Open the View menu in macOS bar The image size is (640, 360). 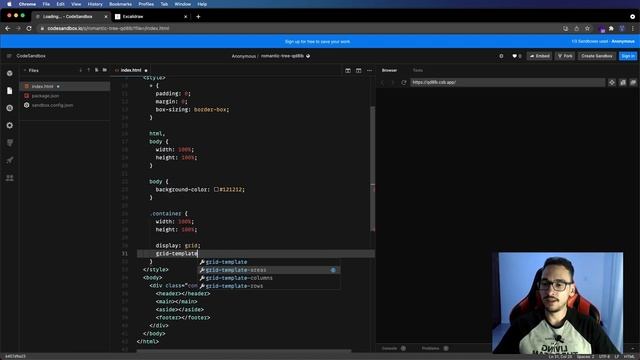(x=76, y=4)
